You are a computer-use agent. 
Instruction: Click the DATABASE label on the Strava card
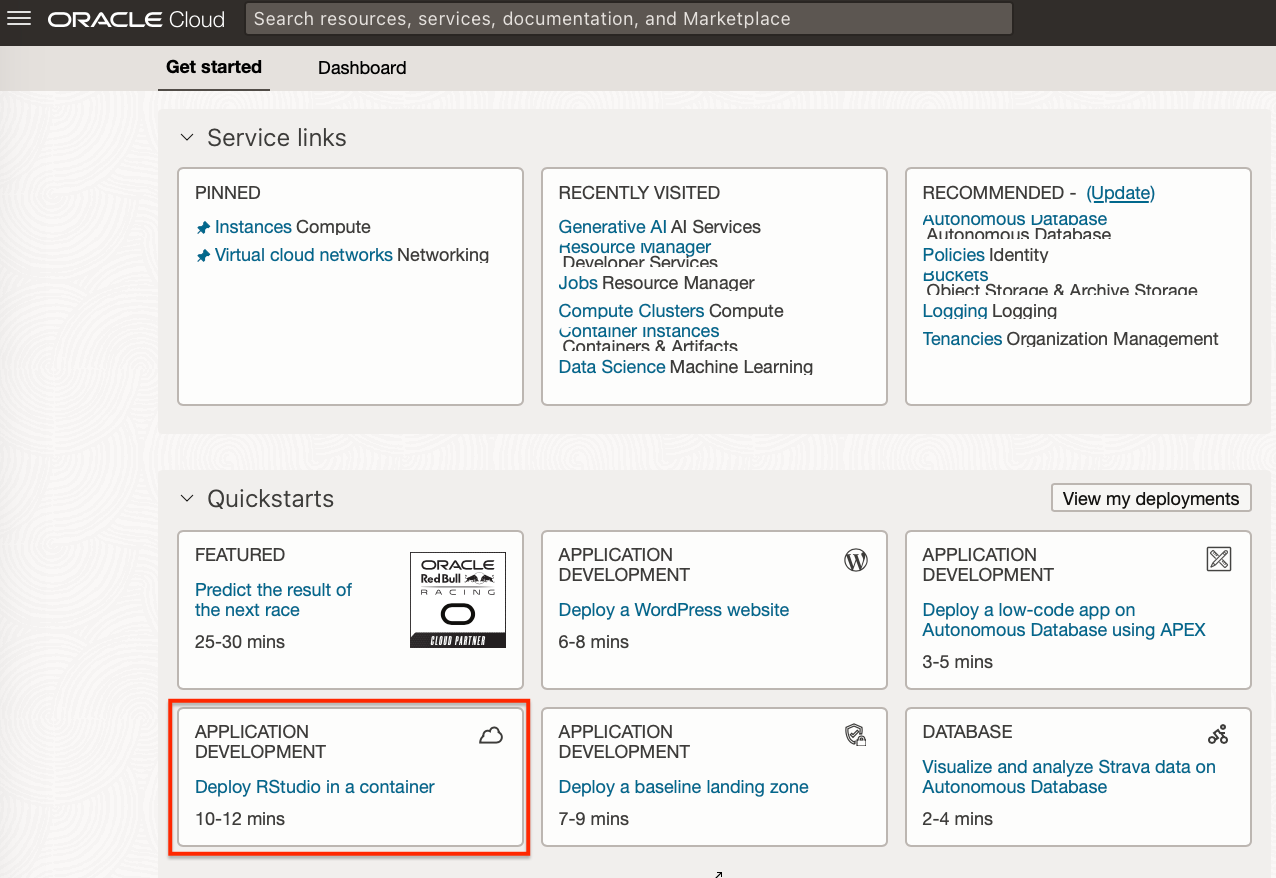coord(967,732)
